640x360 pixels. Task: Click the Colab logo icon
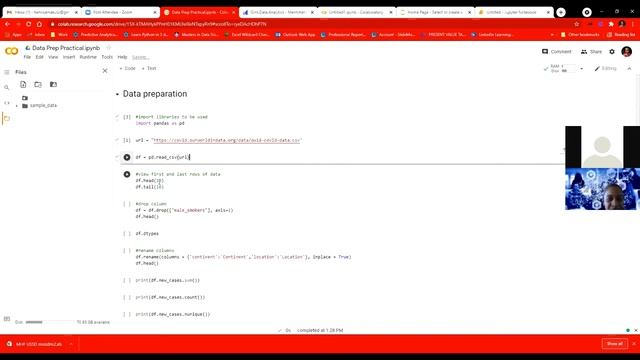pyautogui.click(x=11, y=51)
